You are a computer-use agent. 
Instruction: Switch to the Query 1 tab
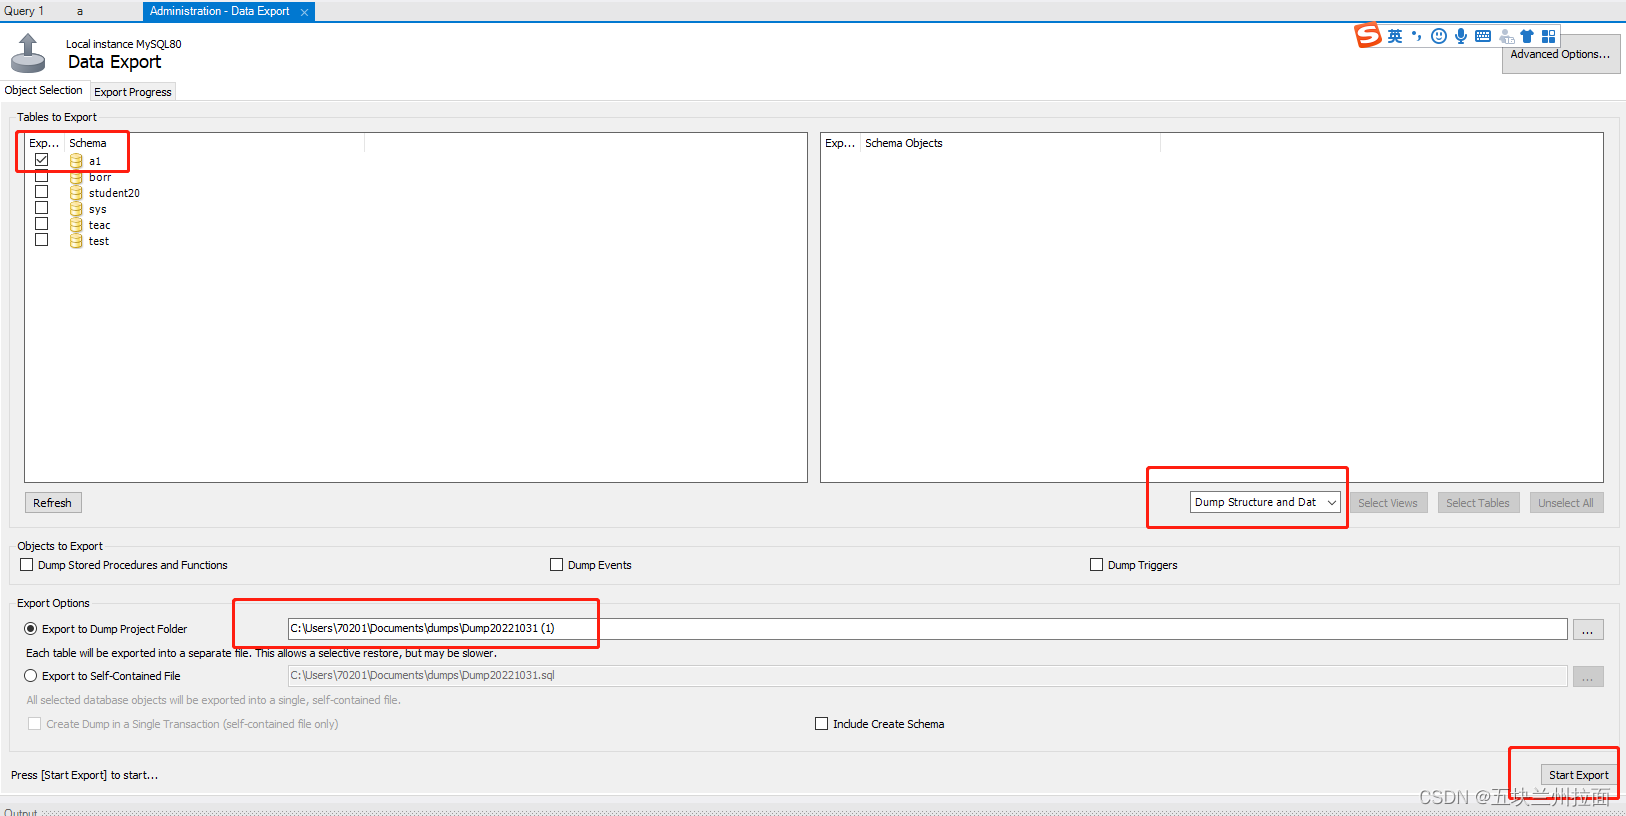pos(24,11)
